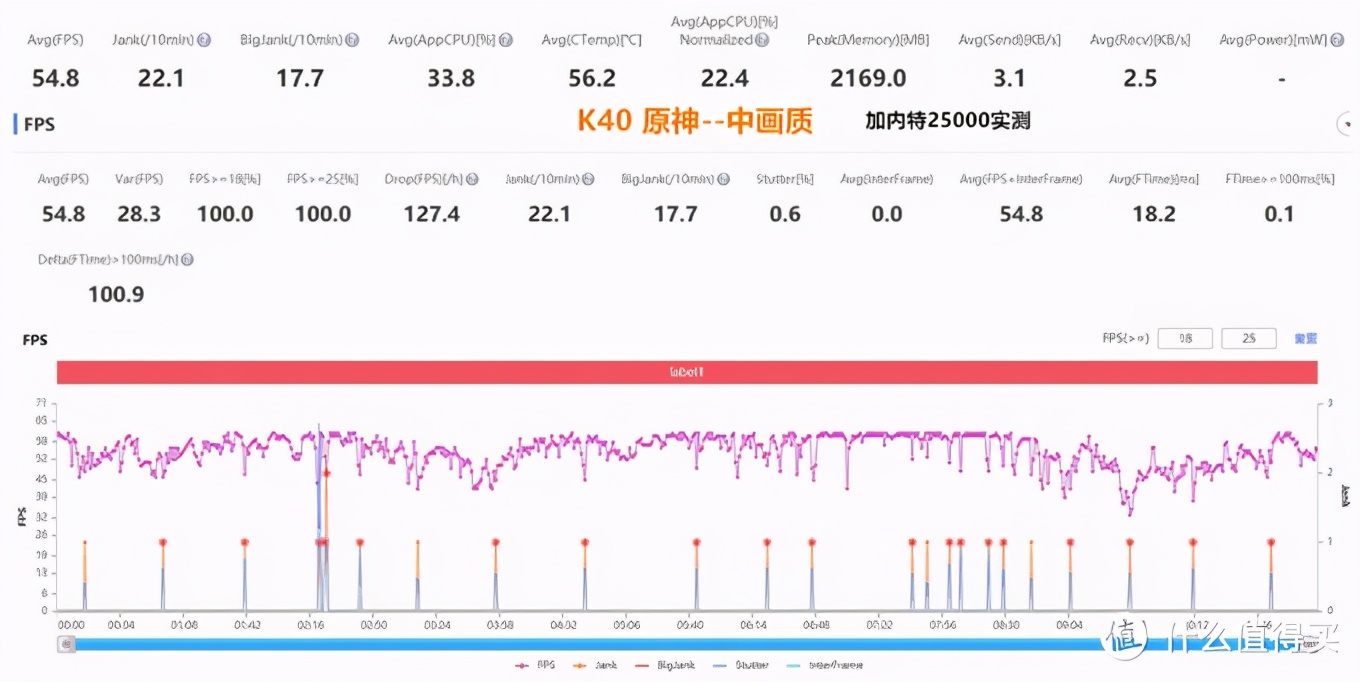Click the 加内特25000实测 caption
The height and width of the screenshot is (682, 1360).
tap(948, 121)
